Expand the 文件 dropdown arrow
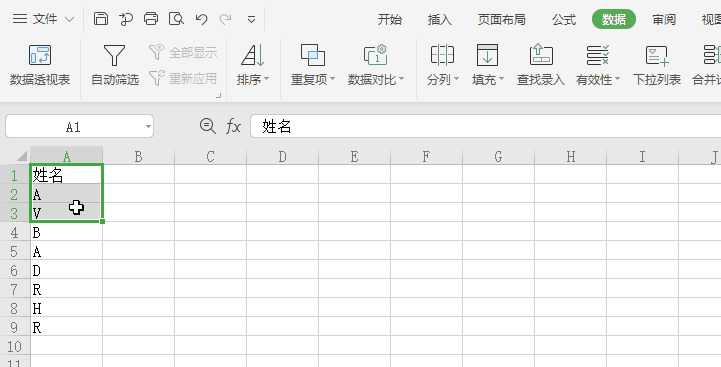 [x=69, y=19]
